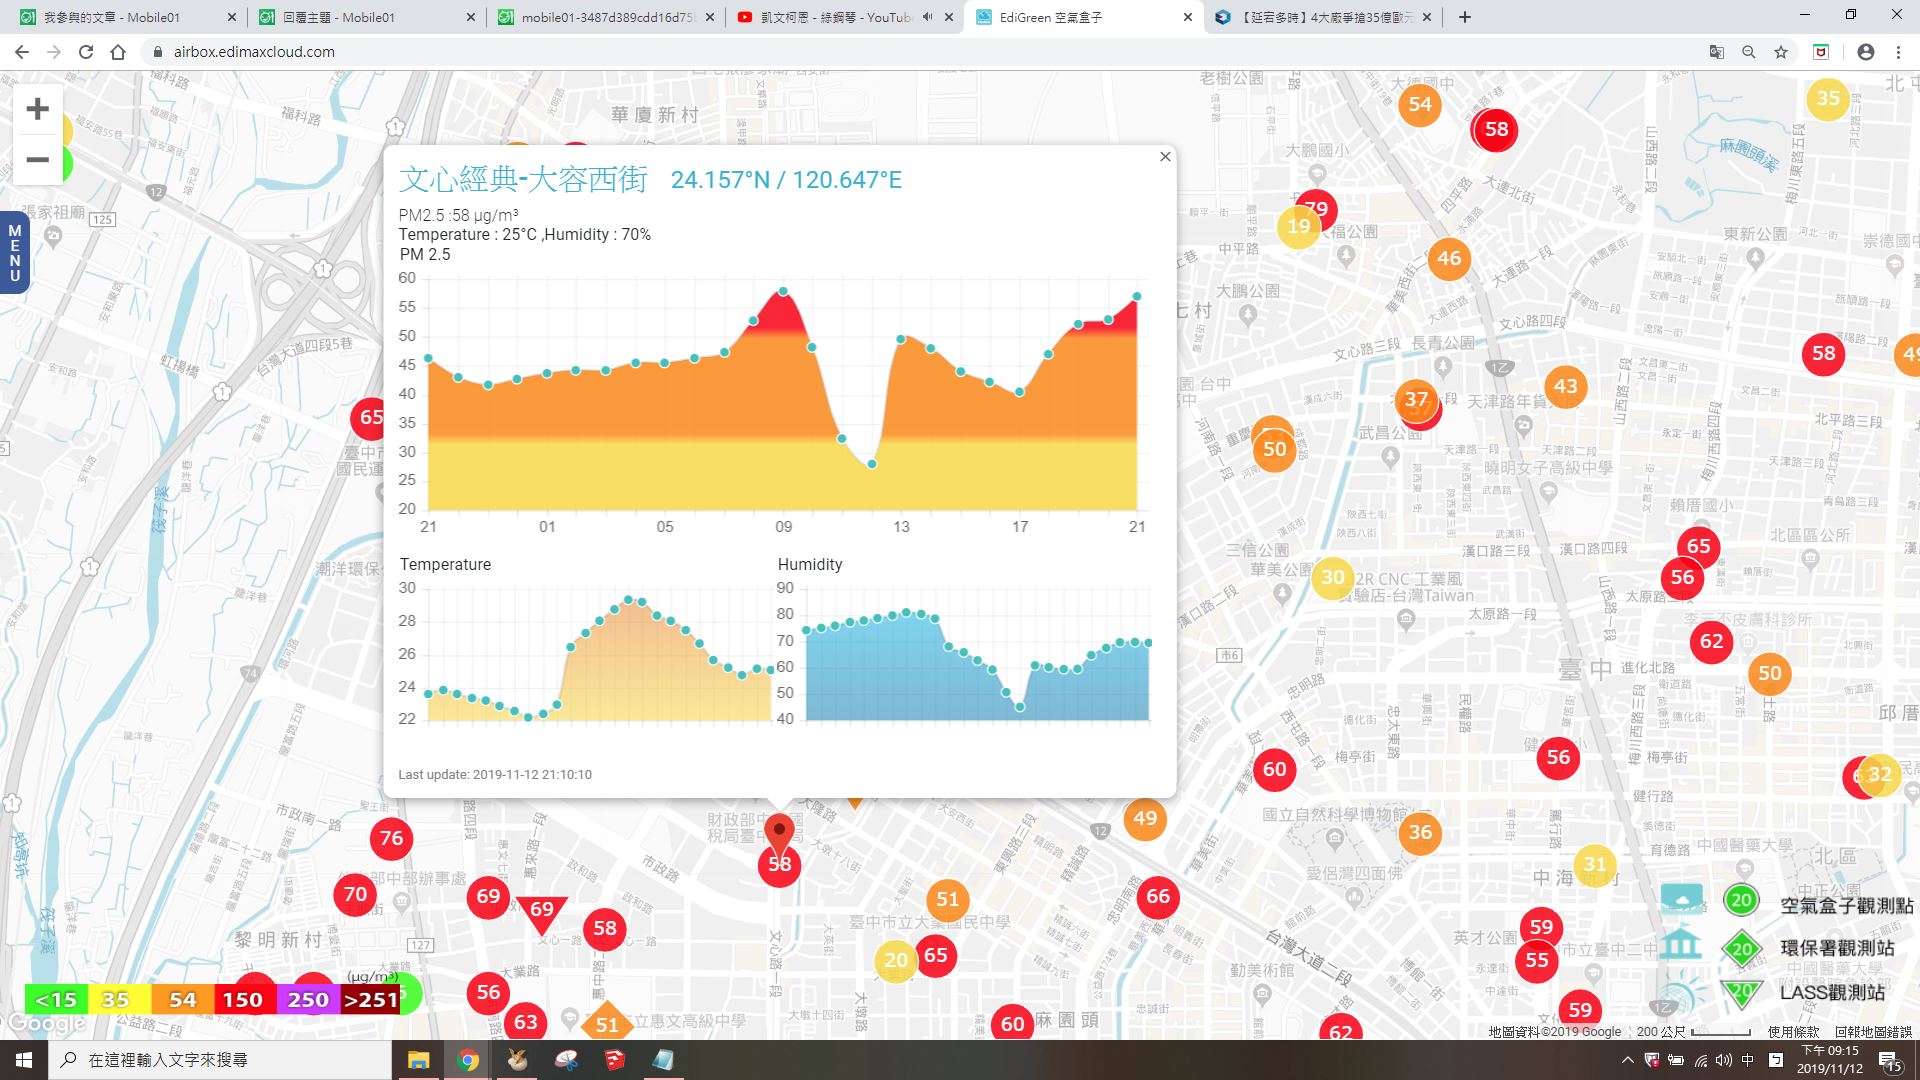Open the blue MENU side tab
Image resolution: width=1920 pixels, height=1080 pixels.
pos(14,253)
